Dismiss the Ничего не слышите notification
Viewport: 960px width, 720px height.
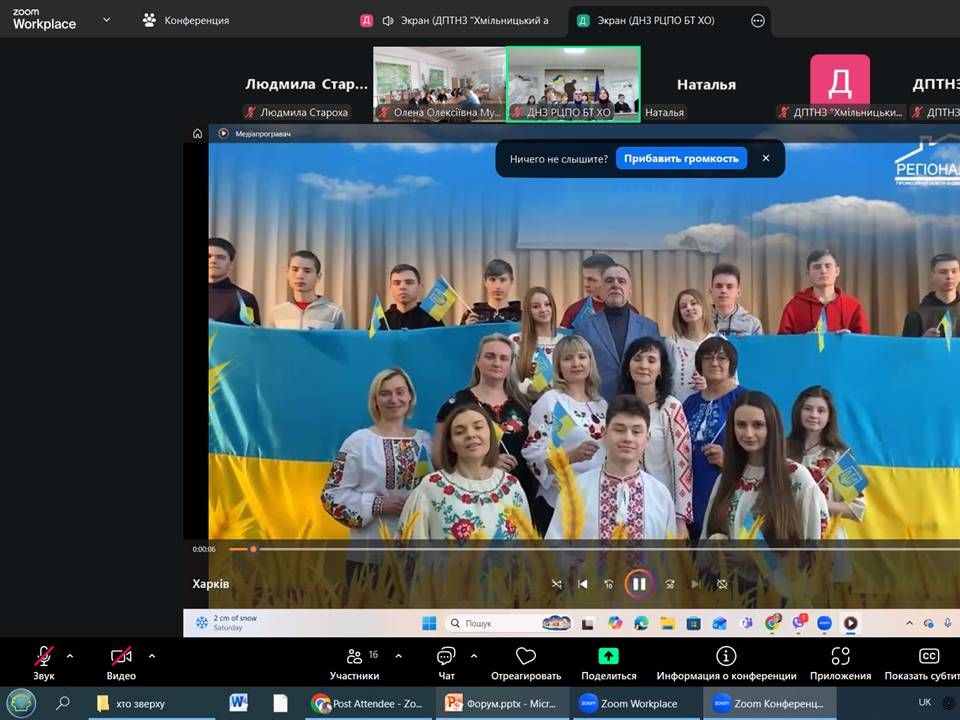766,158
